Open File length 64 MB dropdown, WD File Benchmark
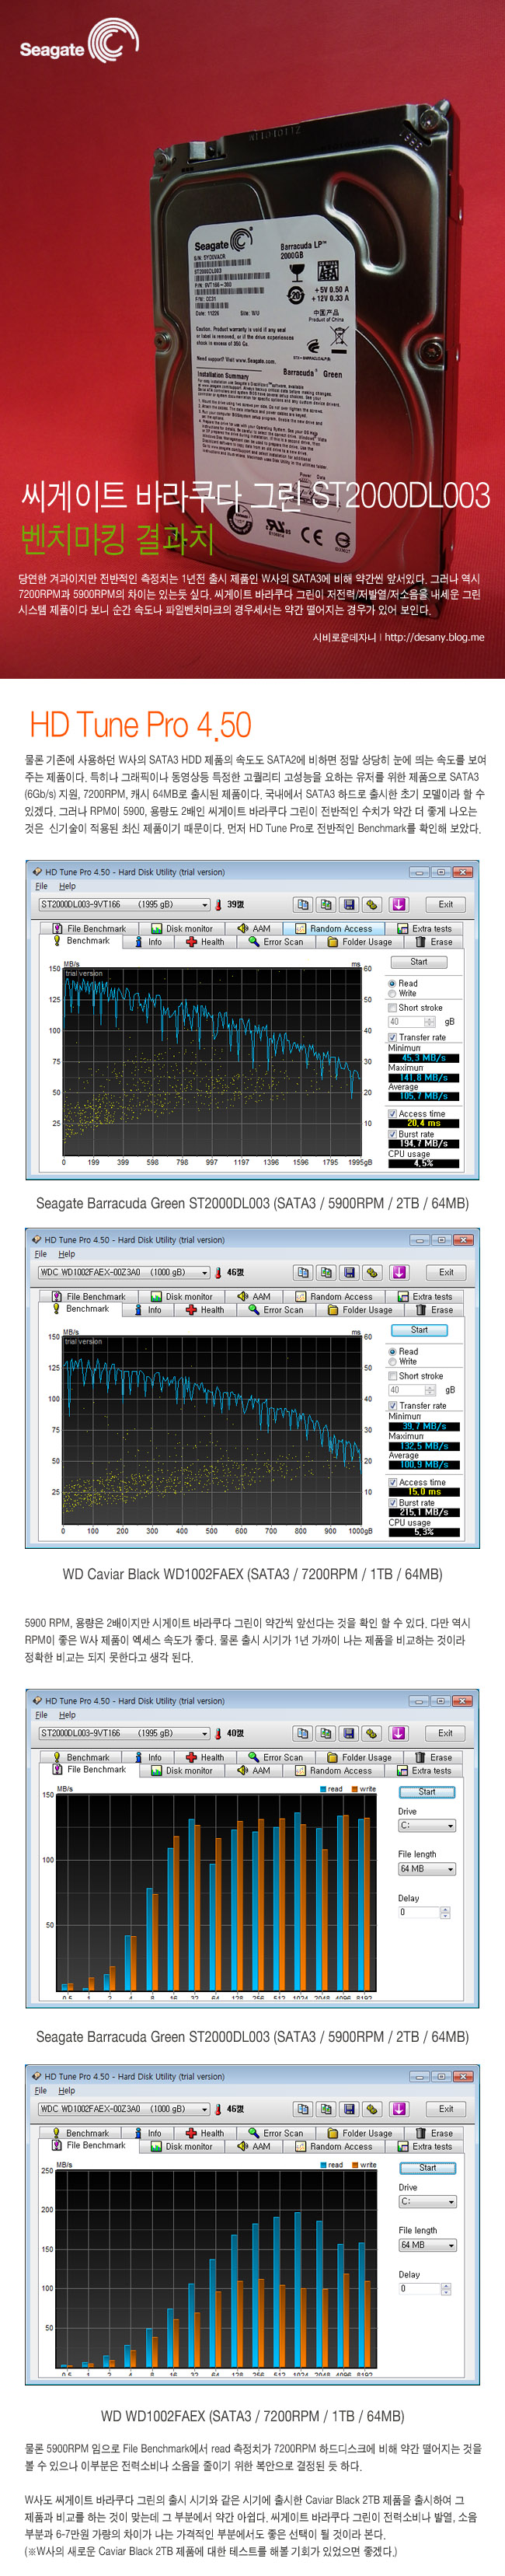The width and height of the screenshot is (505, 2576). (427, 2245)
